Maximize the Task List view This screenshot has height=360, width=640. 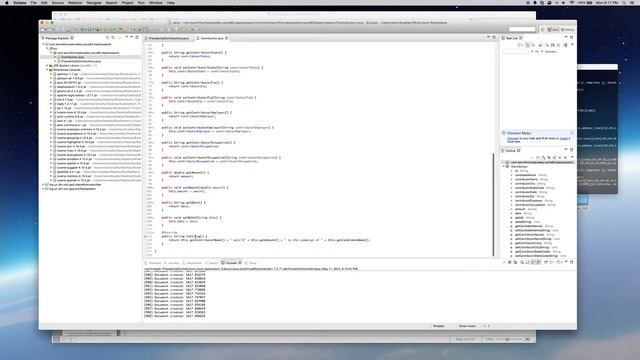point(571,37)
